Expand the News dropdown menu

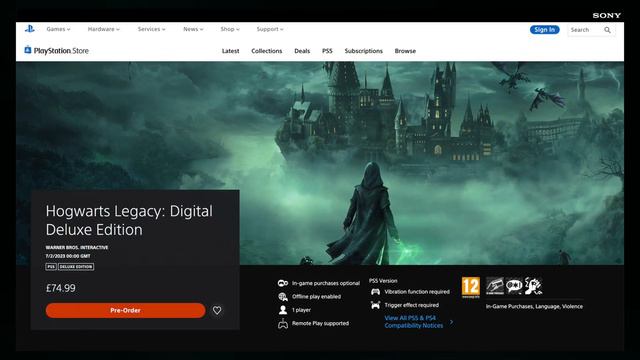193,29
